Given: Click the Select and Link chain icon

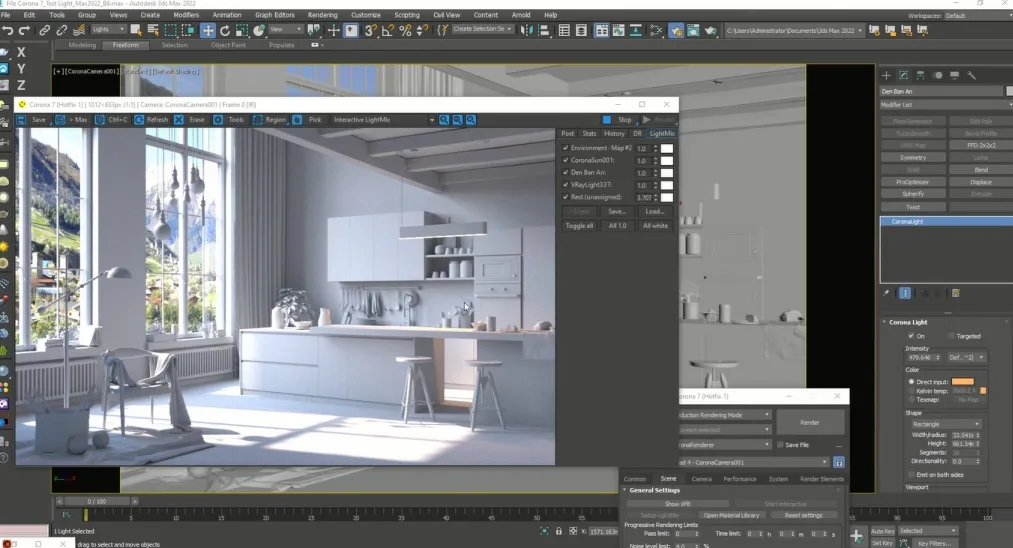Looking at the screenshot, I should tap(45, 30).
